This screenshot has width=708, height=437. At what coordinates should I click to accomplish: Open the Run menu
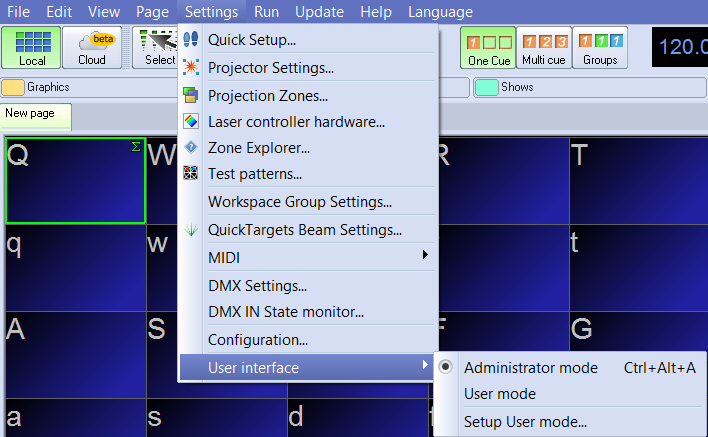[266, 12]
